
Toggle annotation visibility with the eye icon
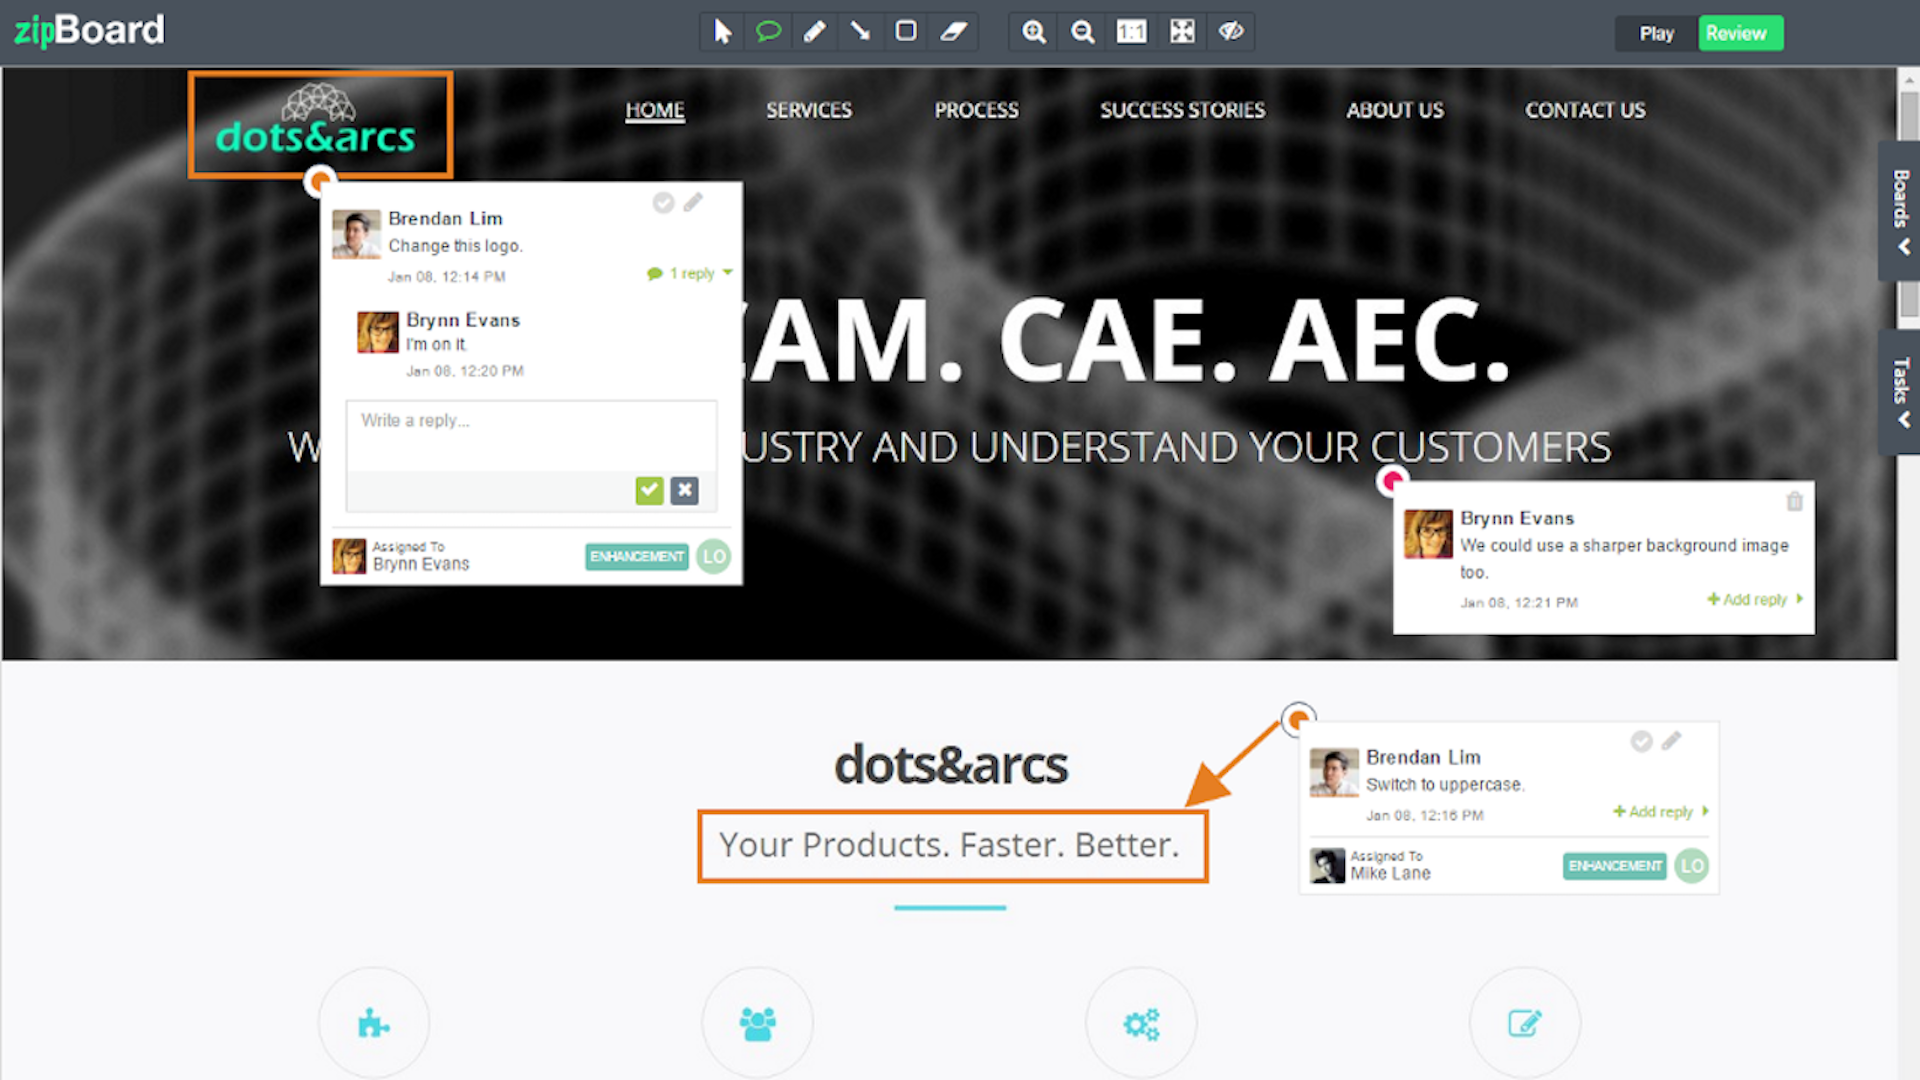[1230, 31]
